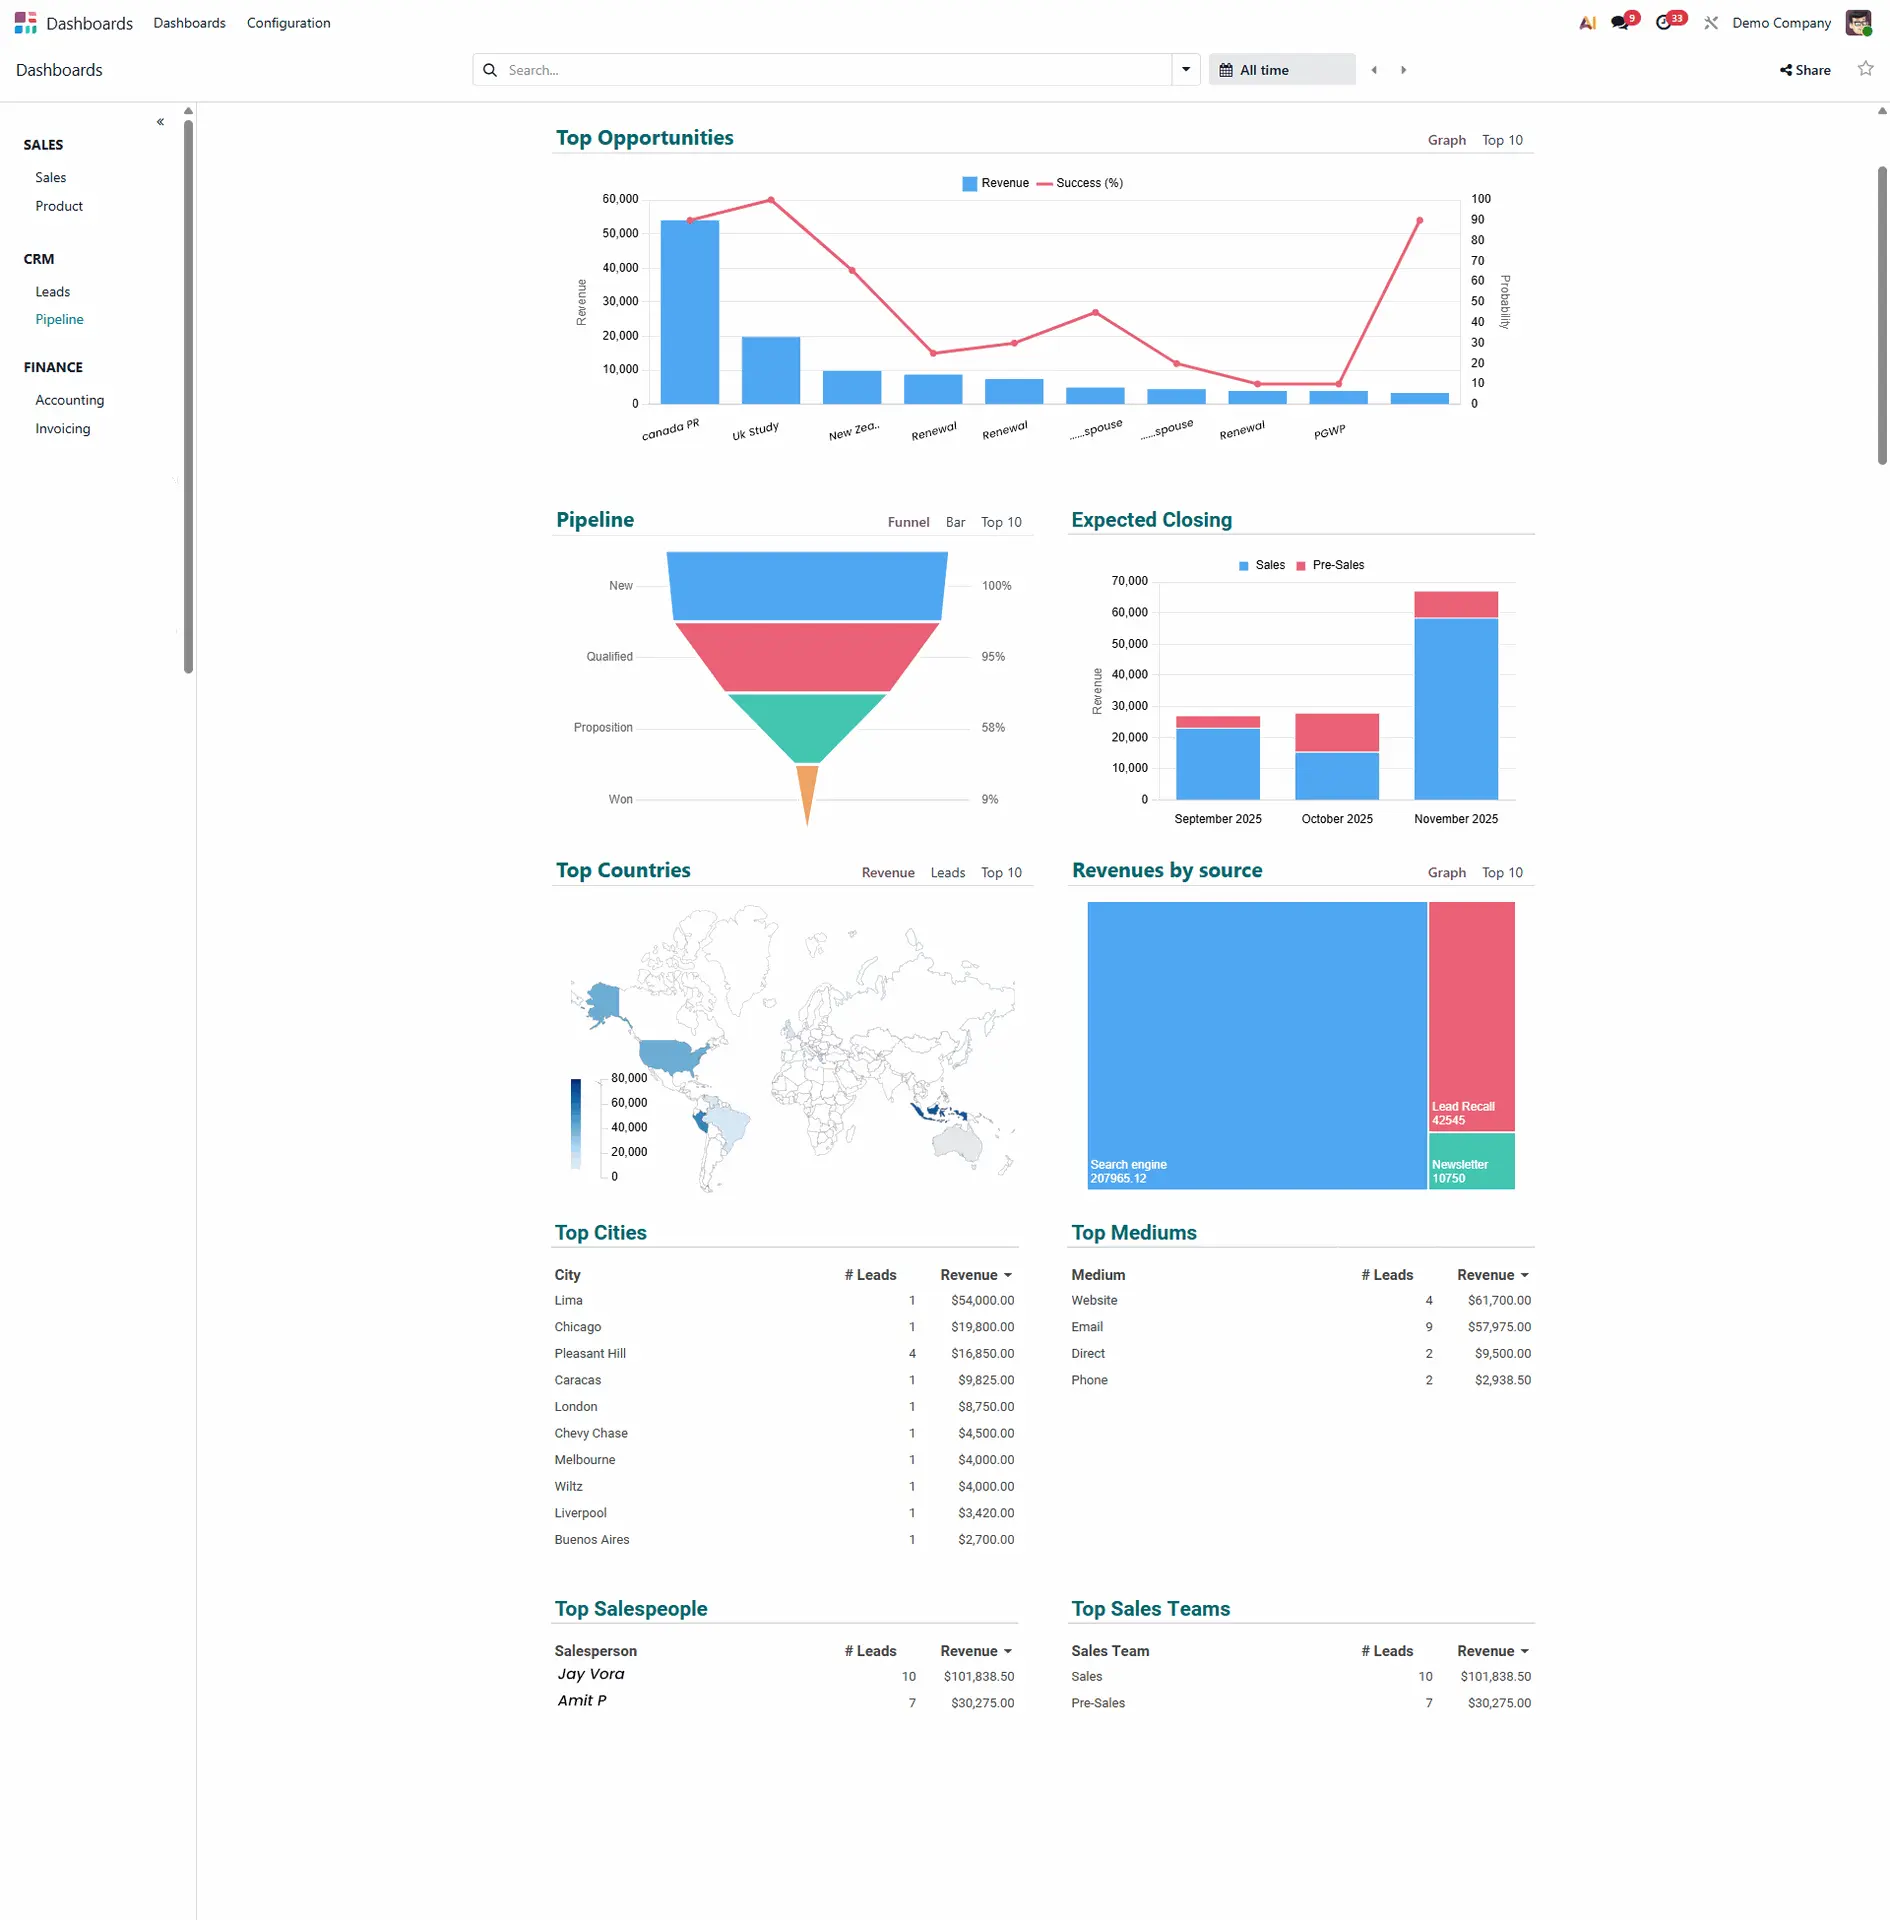
Task: Sort Top Mediums by Revenue column arrow
Action: click(x=1524, y=1275)
